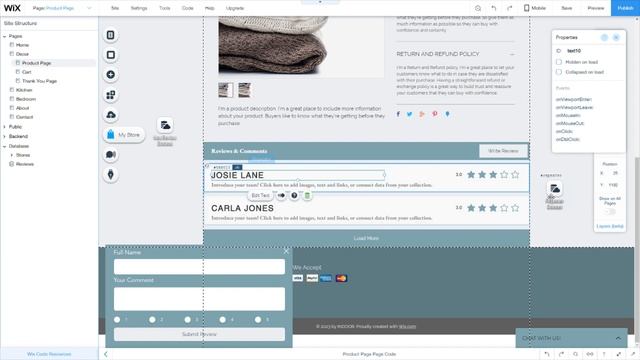This screenshot has width=640, height=360.
Task: Click the Save button
Action: (567, 8)
